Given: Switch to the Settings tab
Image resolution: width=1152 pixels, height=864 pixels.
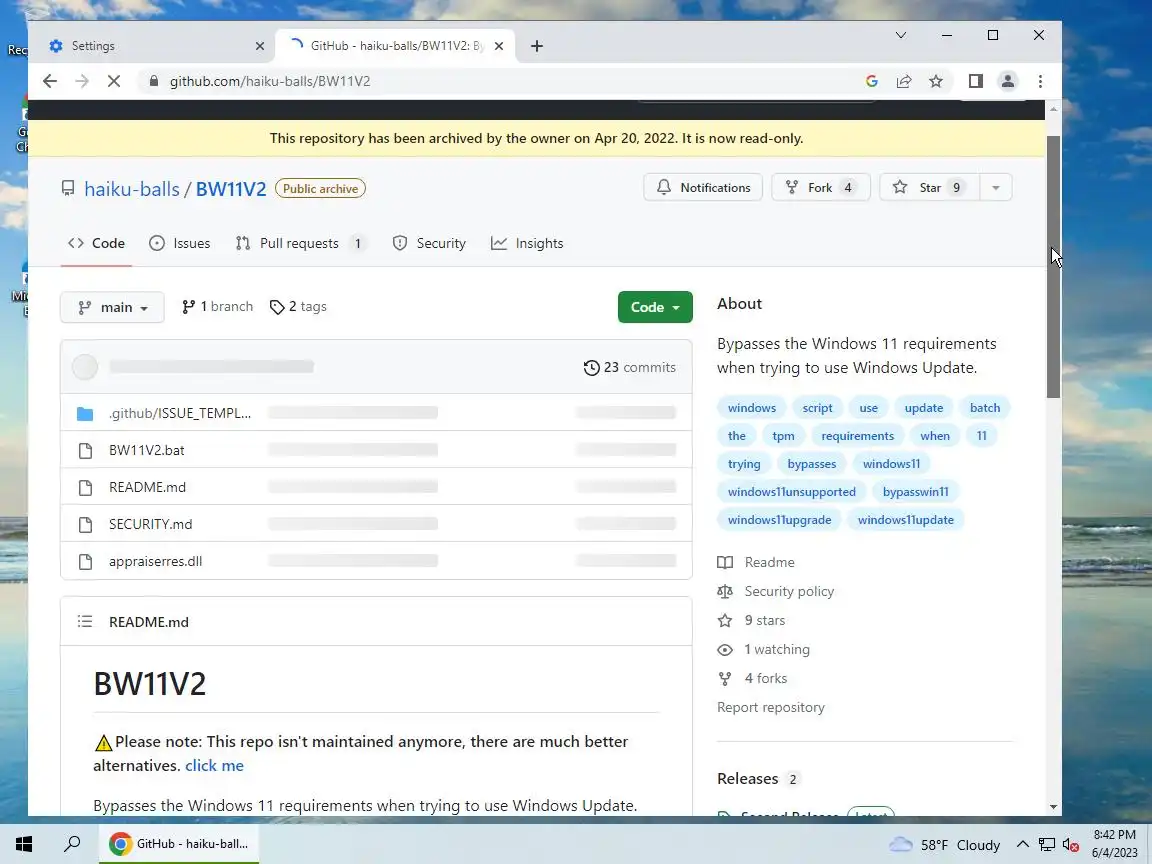Looking at the screenshot, I should [x=154, y=46].
